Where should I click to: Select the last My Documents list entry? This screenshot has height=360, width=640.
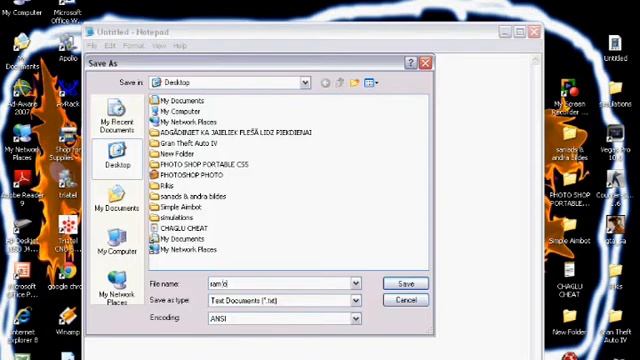point(177,239)
